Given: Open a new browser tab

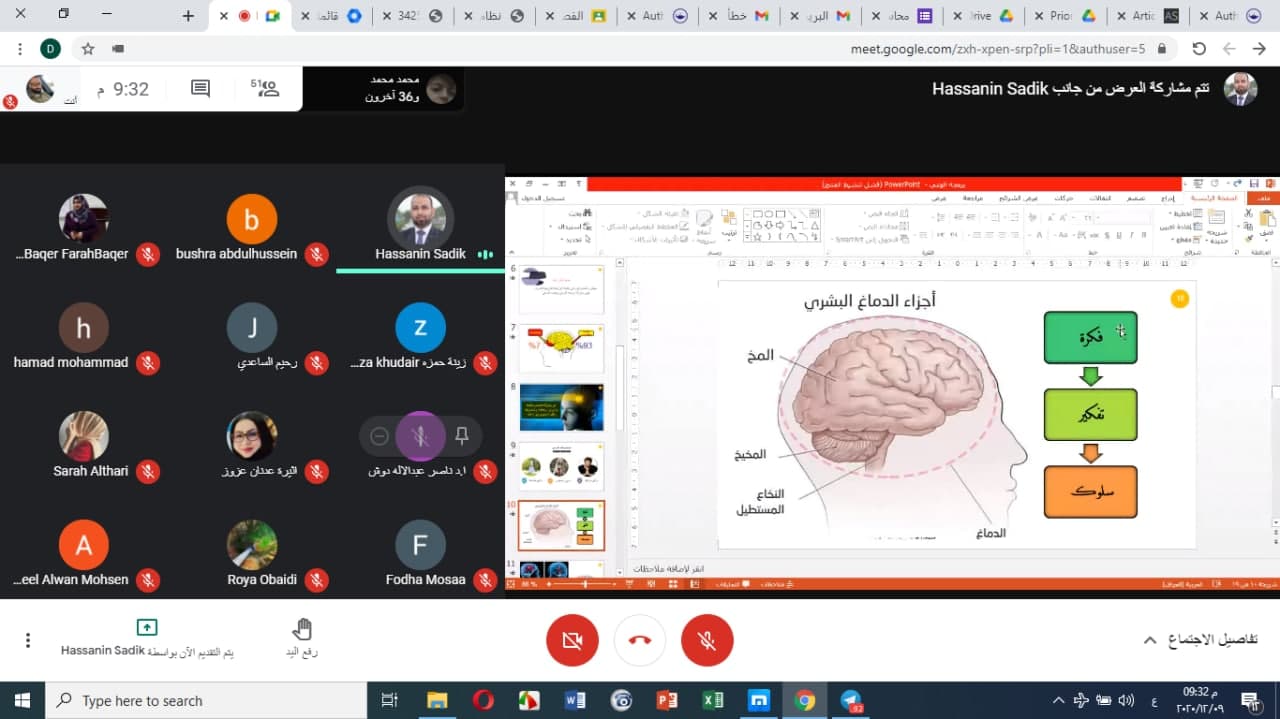Looking at the screenshot, I should point(189,16).
